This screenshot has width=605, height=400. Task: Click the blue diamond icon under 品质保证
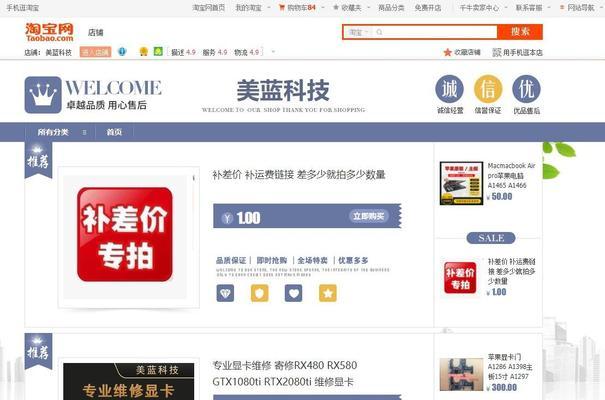[225, 293]
